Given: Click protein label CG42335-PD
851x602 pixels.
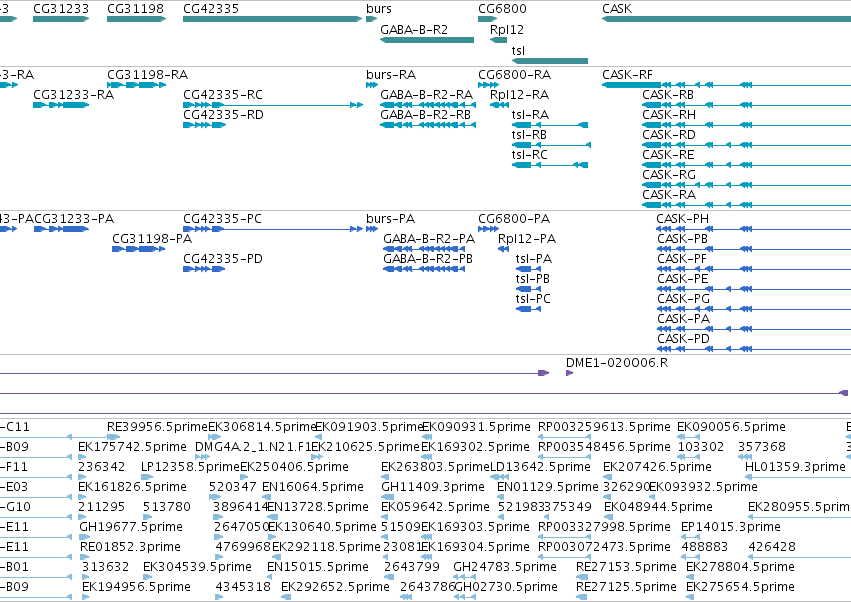Looking at the screenshot, I should pyautogui.click(x=223, y=259).
